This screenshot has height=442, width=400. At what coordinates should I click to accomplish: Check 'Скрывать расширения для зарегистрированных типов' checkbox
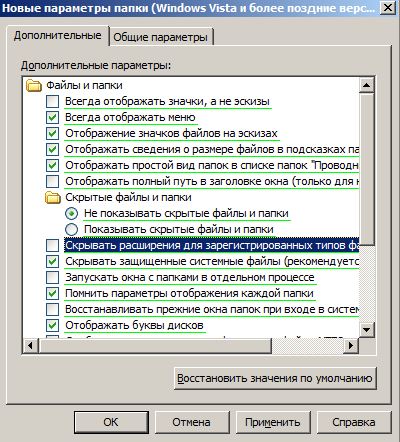pyautogui.click(x=52, y=246)
